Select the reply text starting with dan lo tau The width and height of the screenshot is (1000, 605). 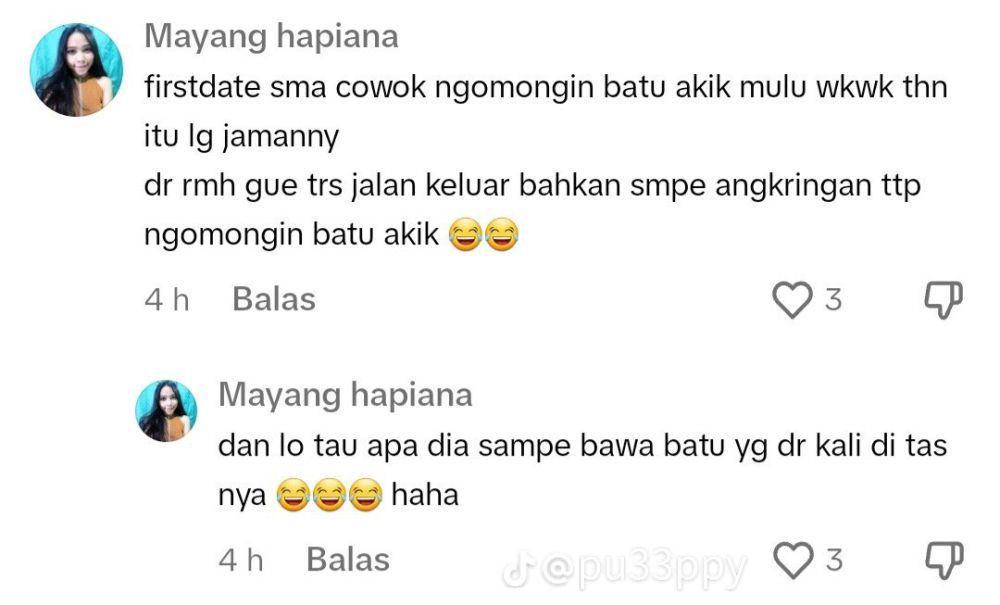click(582, 470)
